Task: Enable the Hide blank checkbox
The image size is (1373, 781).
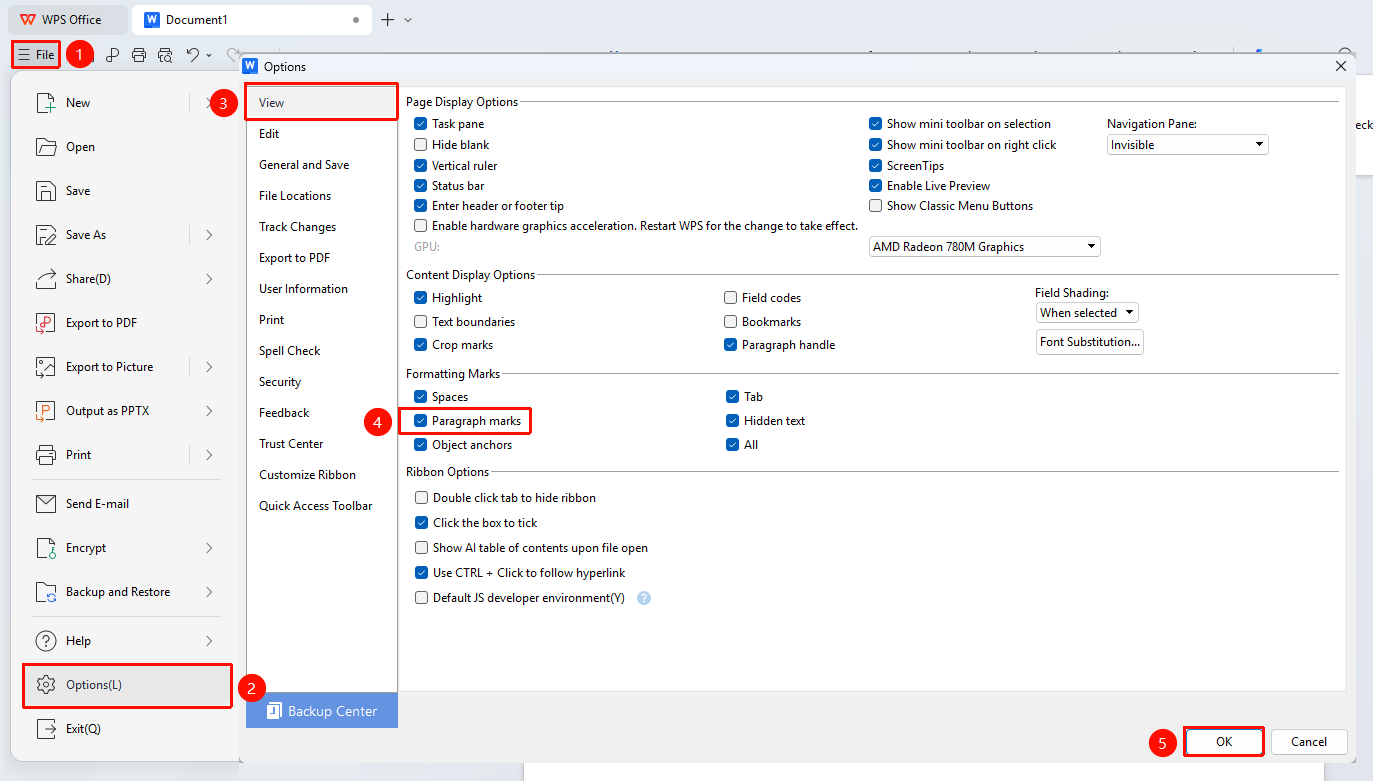Action: point(421,145)
